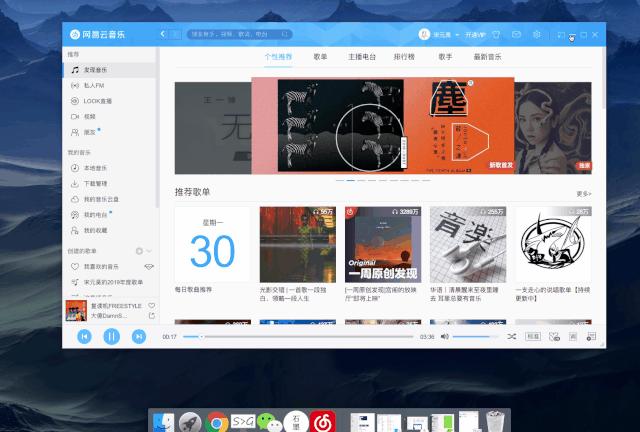This screenshot has width=640, height=432.
Task: Switch to the Playlists (歌单) tab
Action: point(320,57)
